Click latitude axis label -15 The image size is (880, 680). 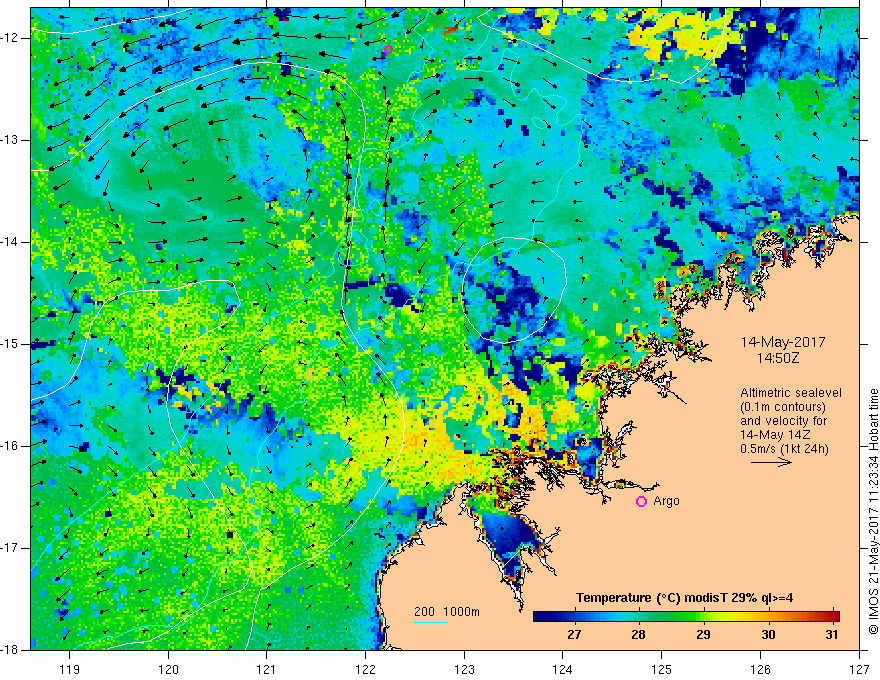click(10, 344)
